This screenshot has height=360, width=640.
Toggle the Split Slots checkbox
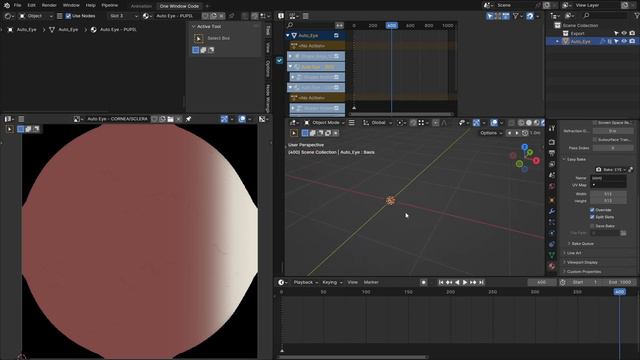(592, 217)
